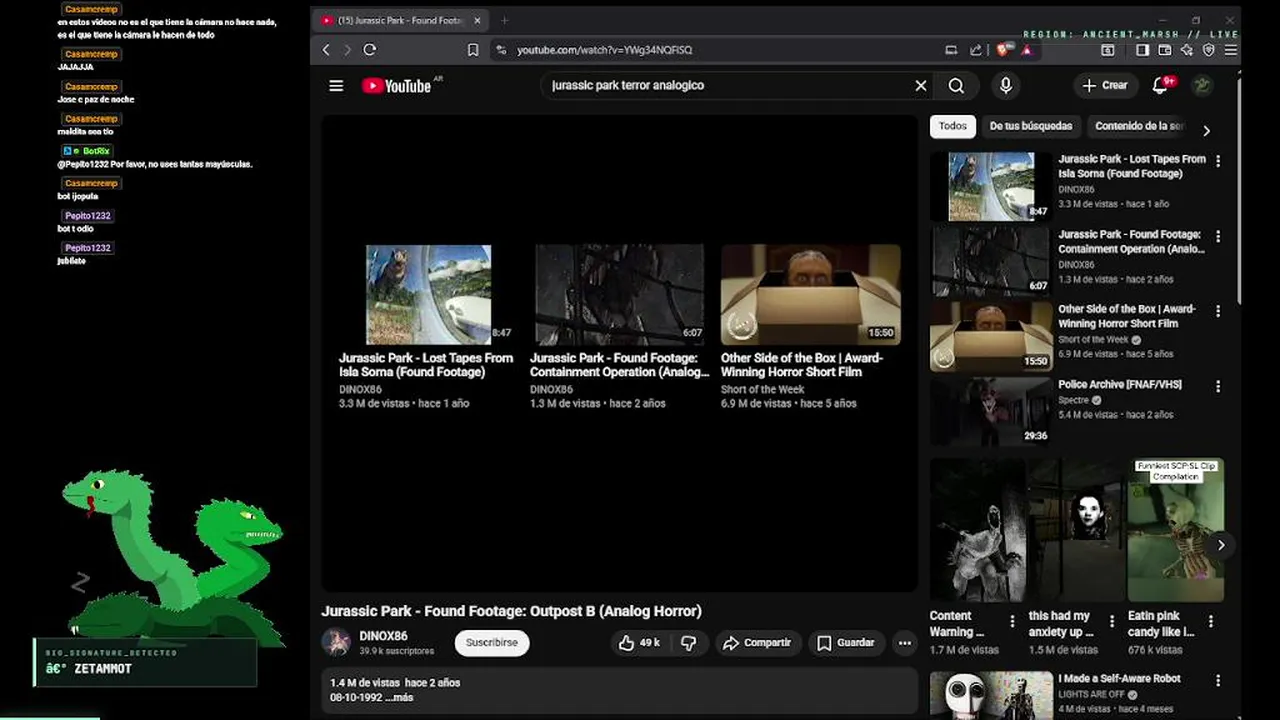
Task: Open Brave Wallet icon in toolbar
Action: 1164,50
